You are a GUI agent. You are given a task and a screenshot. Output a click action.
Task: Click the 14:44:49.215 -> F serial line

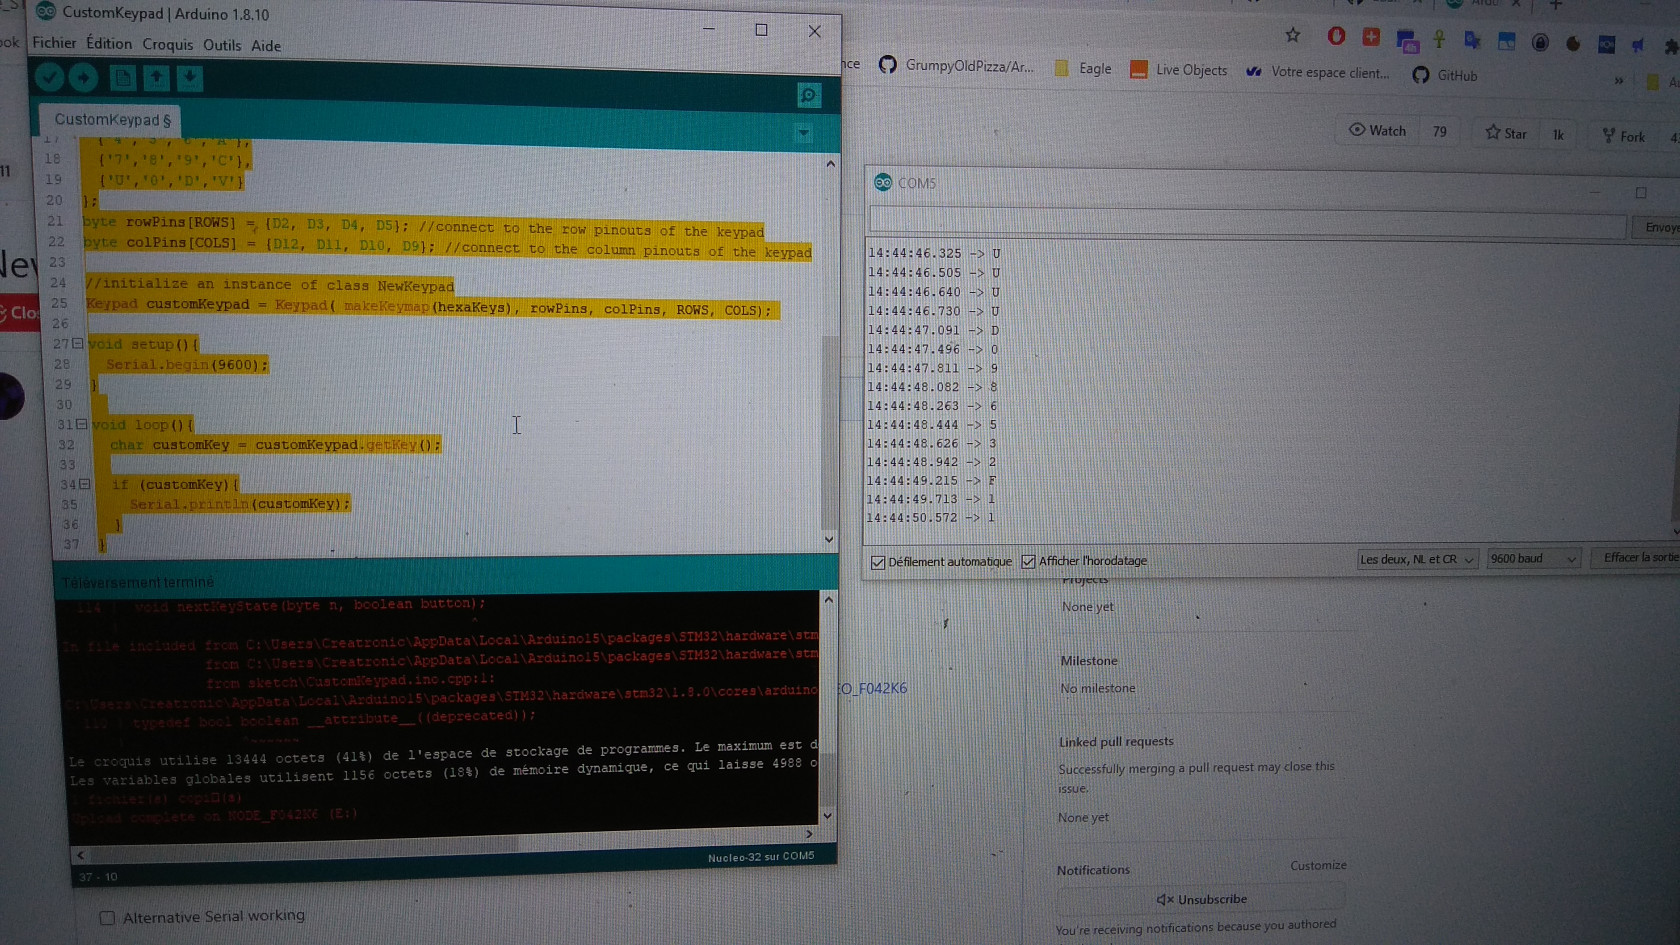point(932,480)
